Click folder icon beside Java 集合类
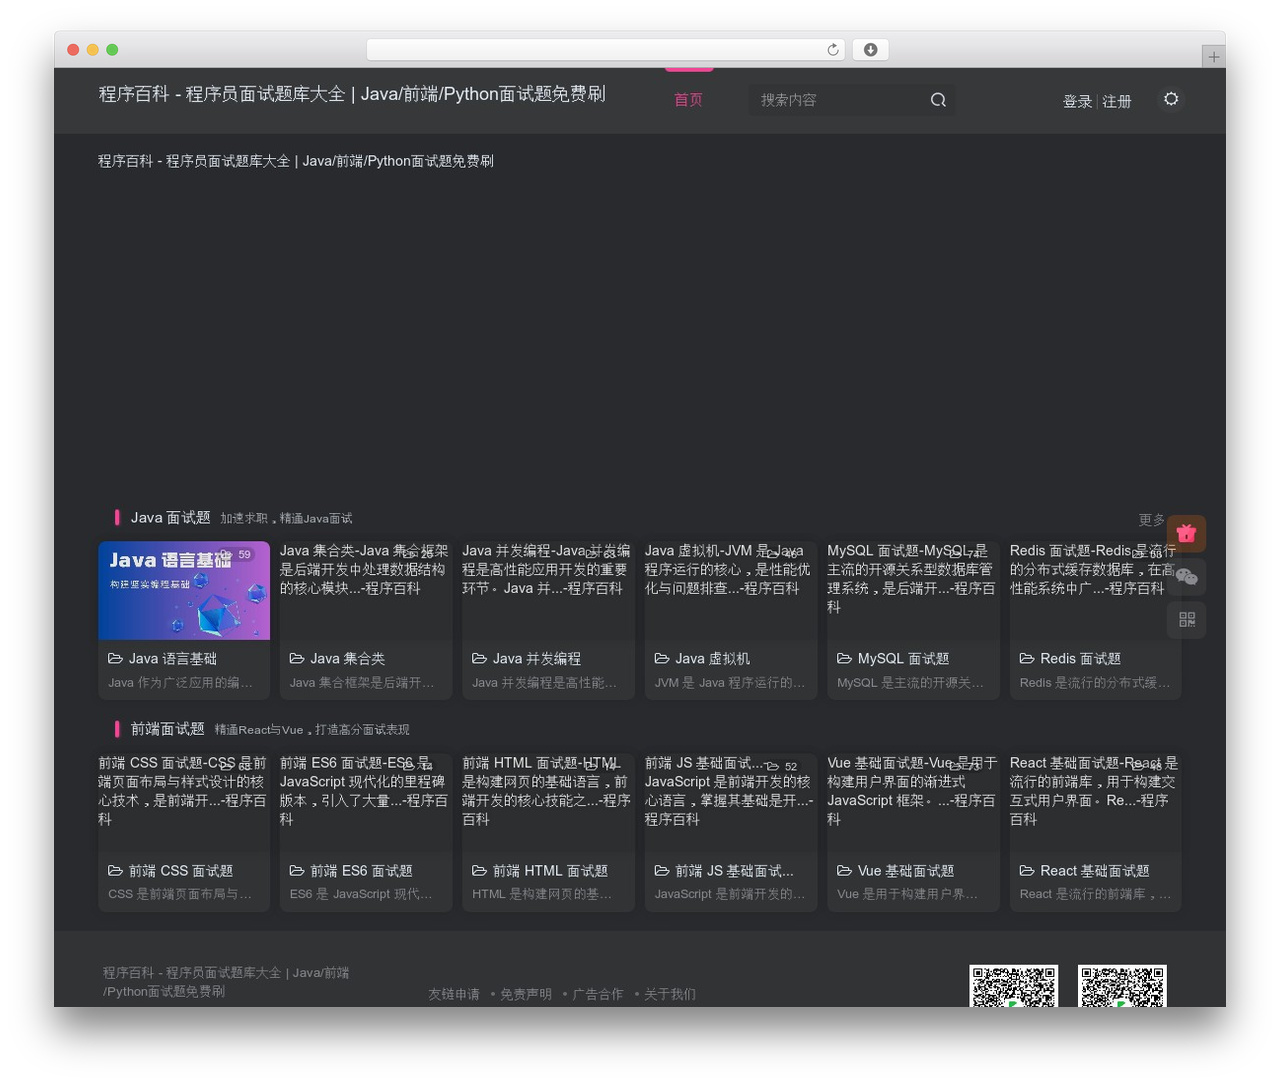 point(297,658)
